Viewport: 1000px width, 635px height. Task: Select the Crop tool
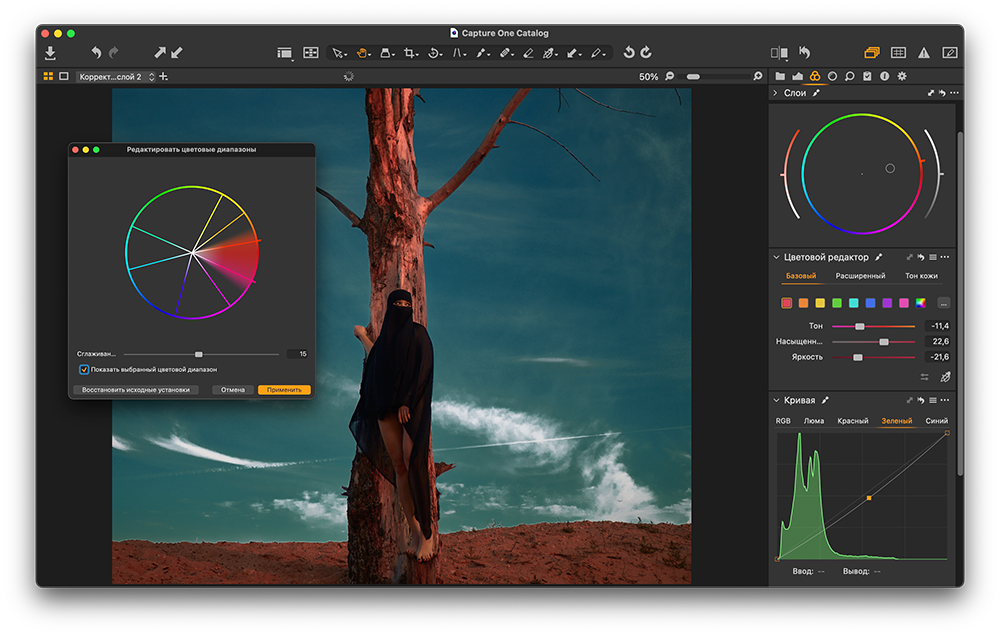(x=410, y=53)
